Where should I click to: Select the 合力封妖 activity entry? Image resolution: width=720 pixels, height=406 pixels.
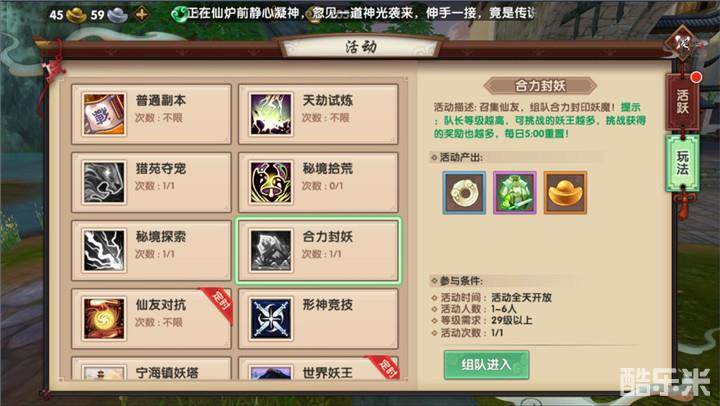[x=318, y=251]
